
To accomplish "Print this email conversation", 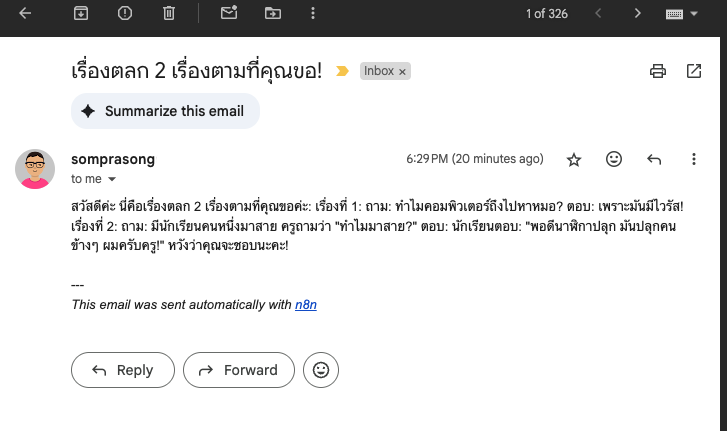I will click(657, 71).
